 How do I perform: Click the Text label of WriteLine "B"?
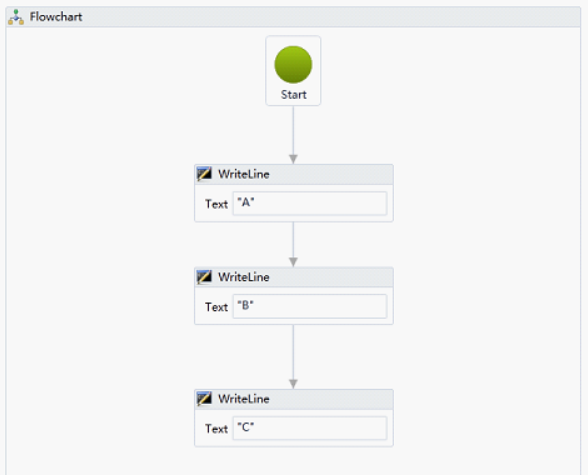(216, 307)
